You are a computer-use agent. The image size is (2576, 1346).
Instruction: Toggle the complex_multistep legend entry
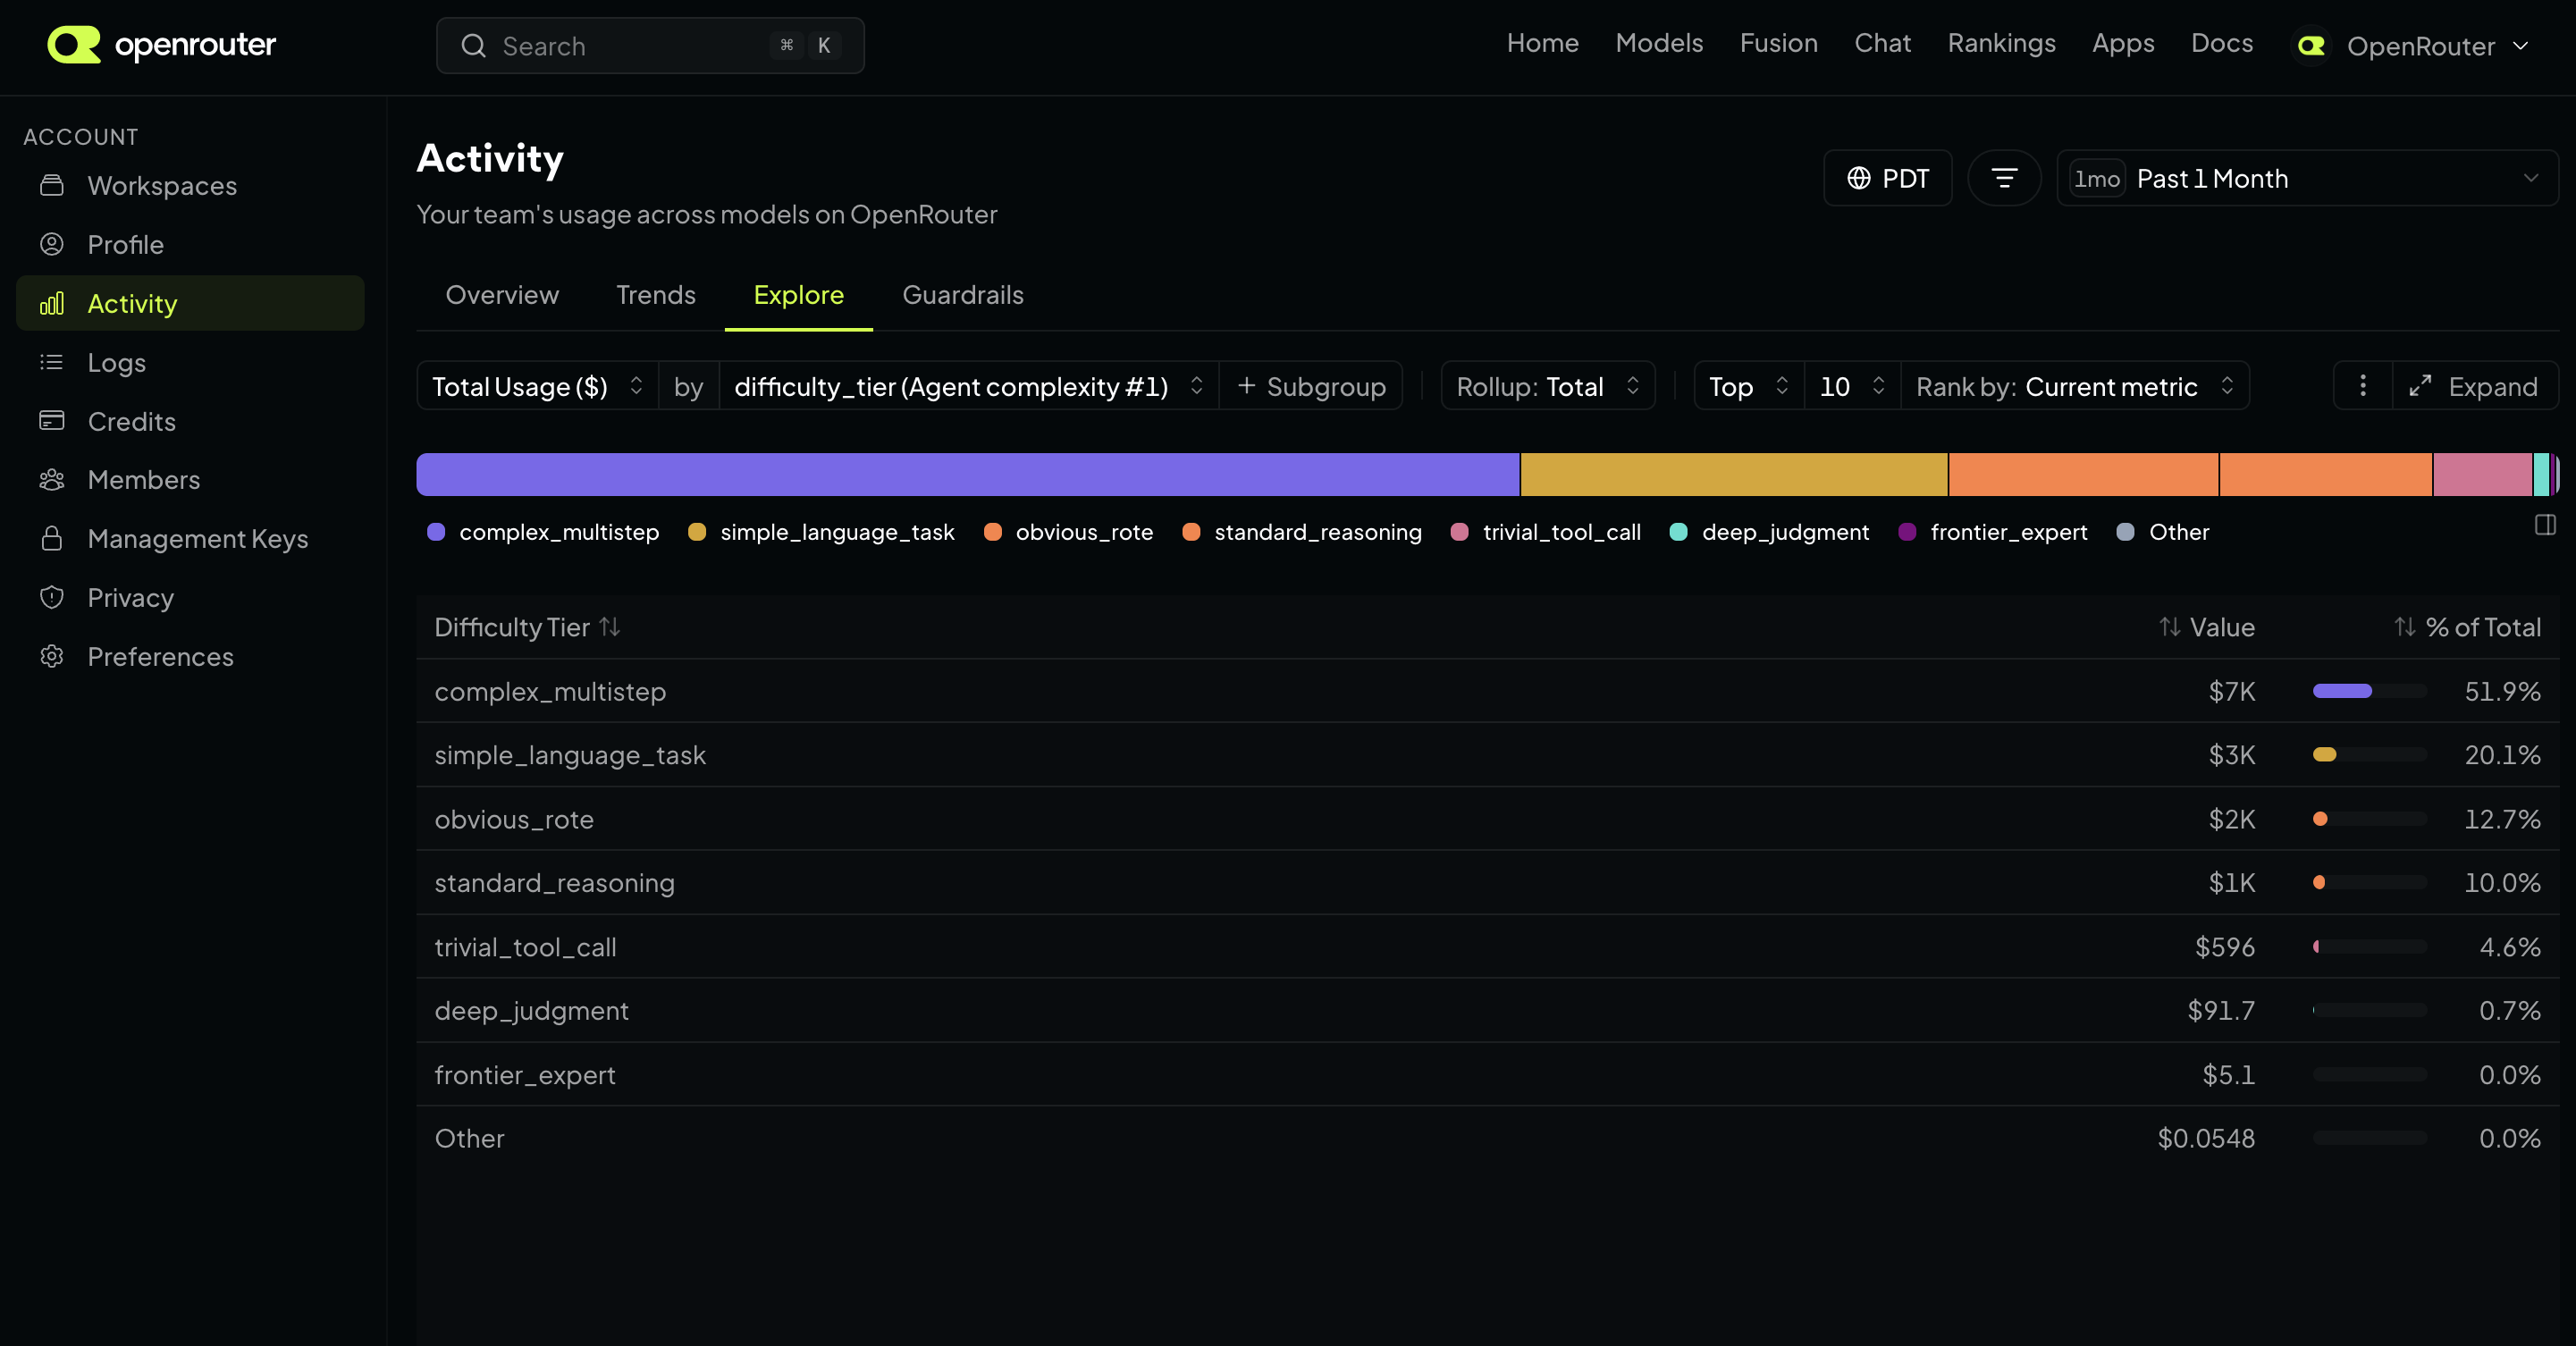pyautogui.click(x=543, y=532)
